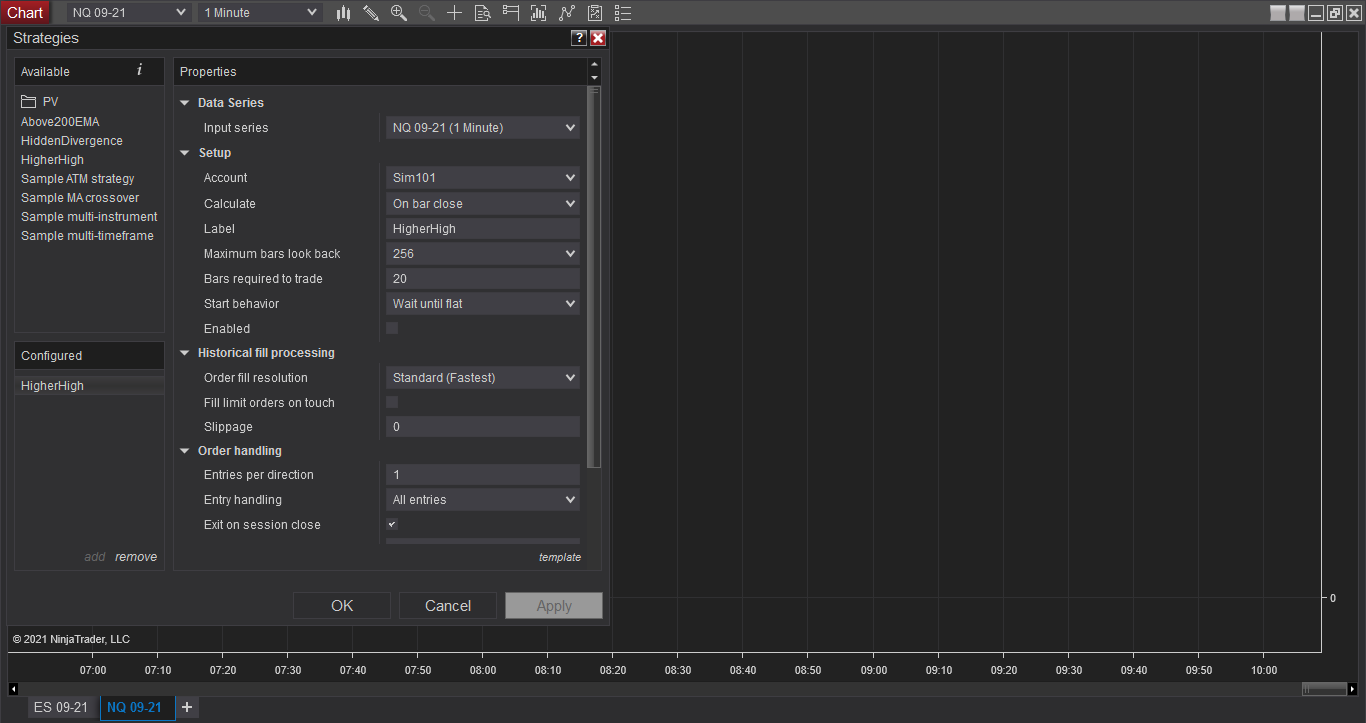The height and width of the screenshot is (723, 1366).
Task: Open the Start behavior dropdown
Action: click(x=483, y=304)
